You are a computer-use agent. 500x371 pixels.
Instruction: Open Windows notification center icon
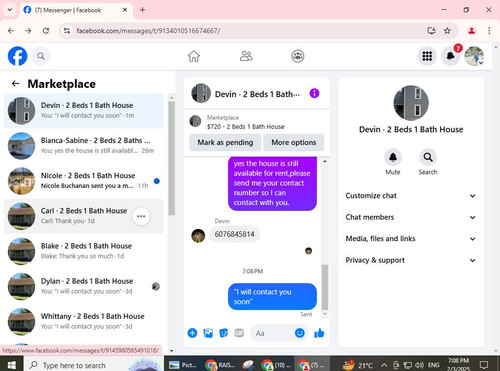point(484,365)
